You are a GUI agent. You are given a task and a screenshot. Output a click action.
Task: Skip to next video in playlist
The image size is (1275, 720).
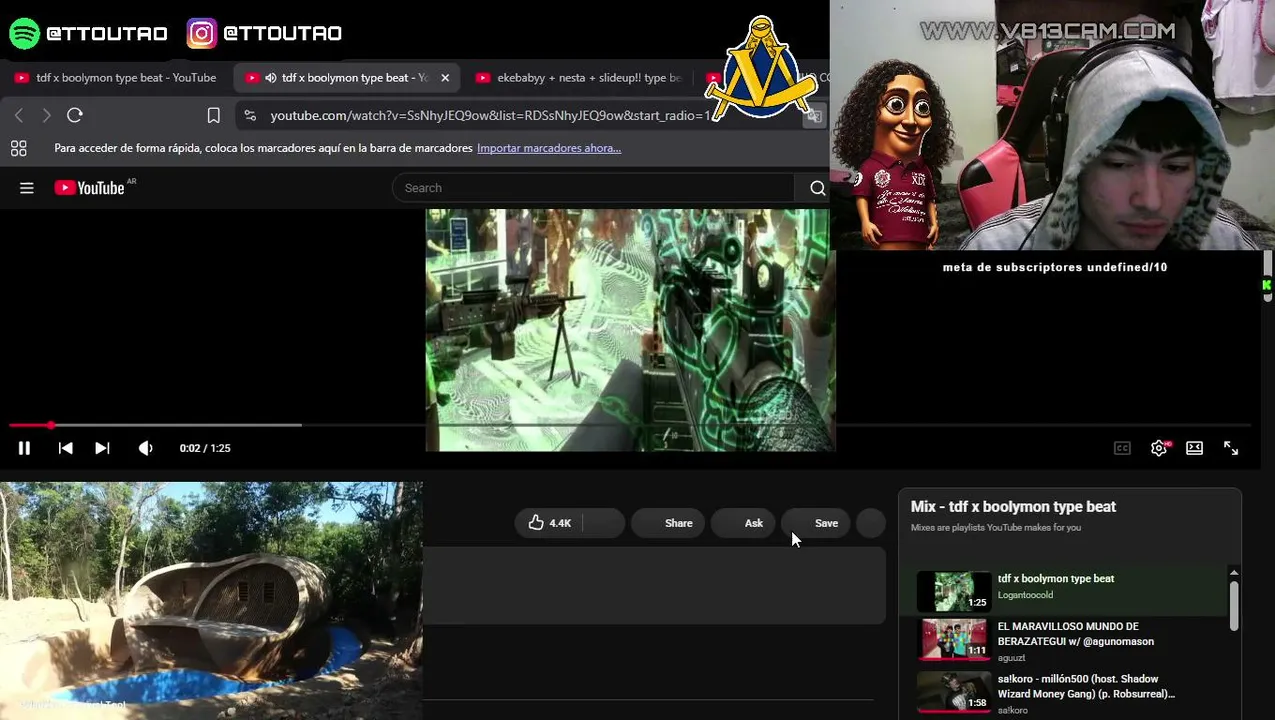tap(102, 448)
